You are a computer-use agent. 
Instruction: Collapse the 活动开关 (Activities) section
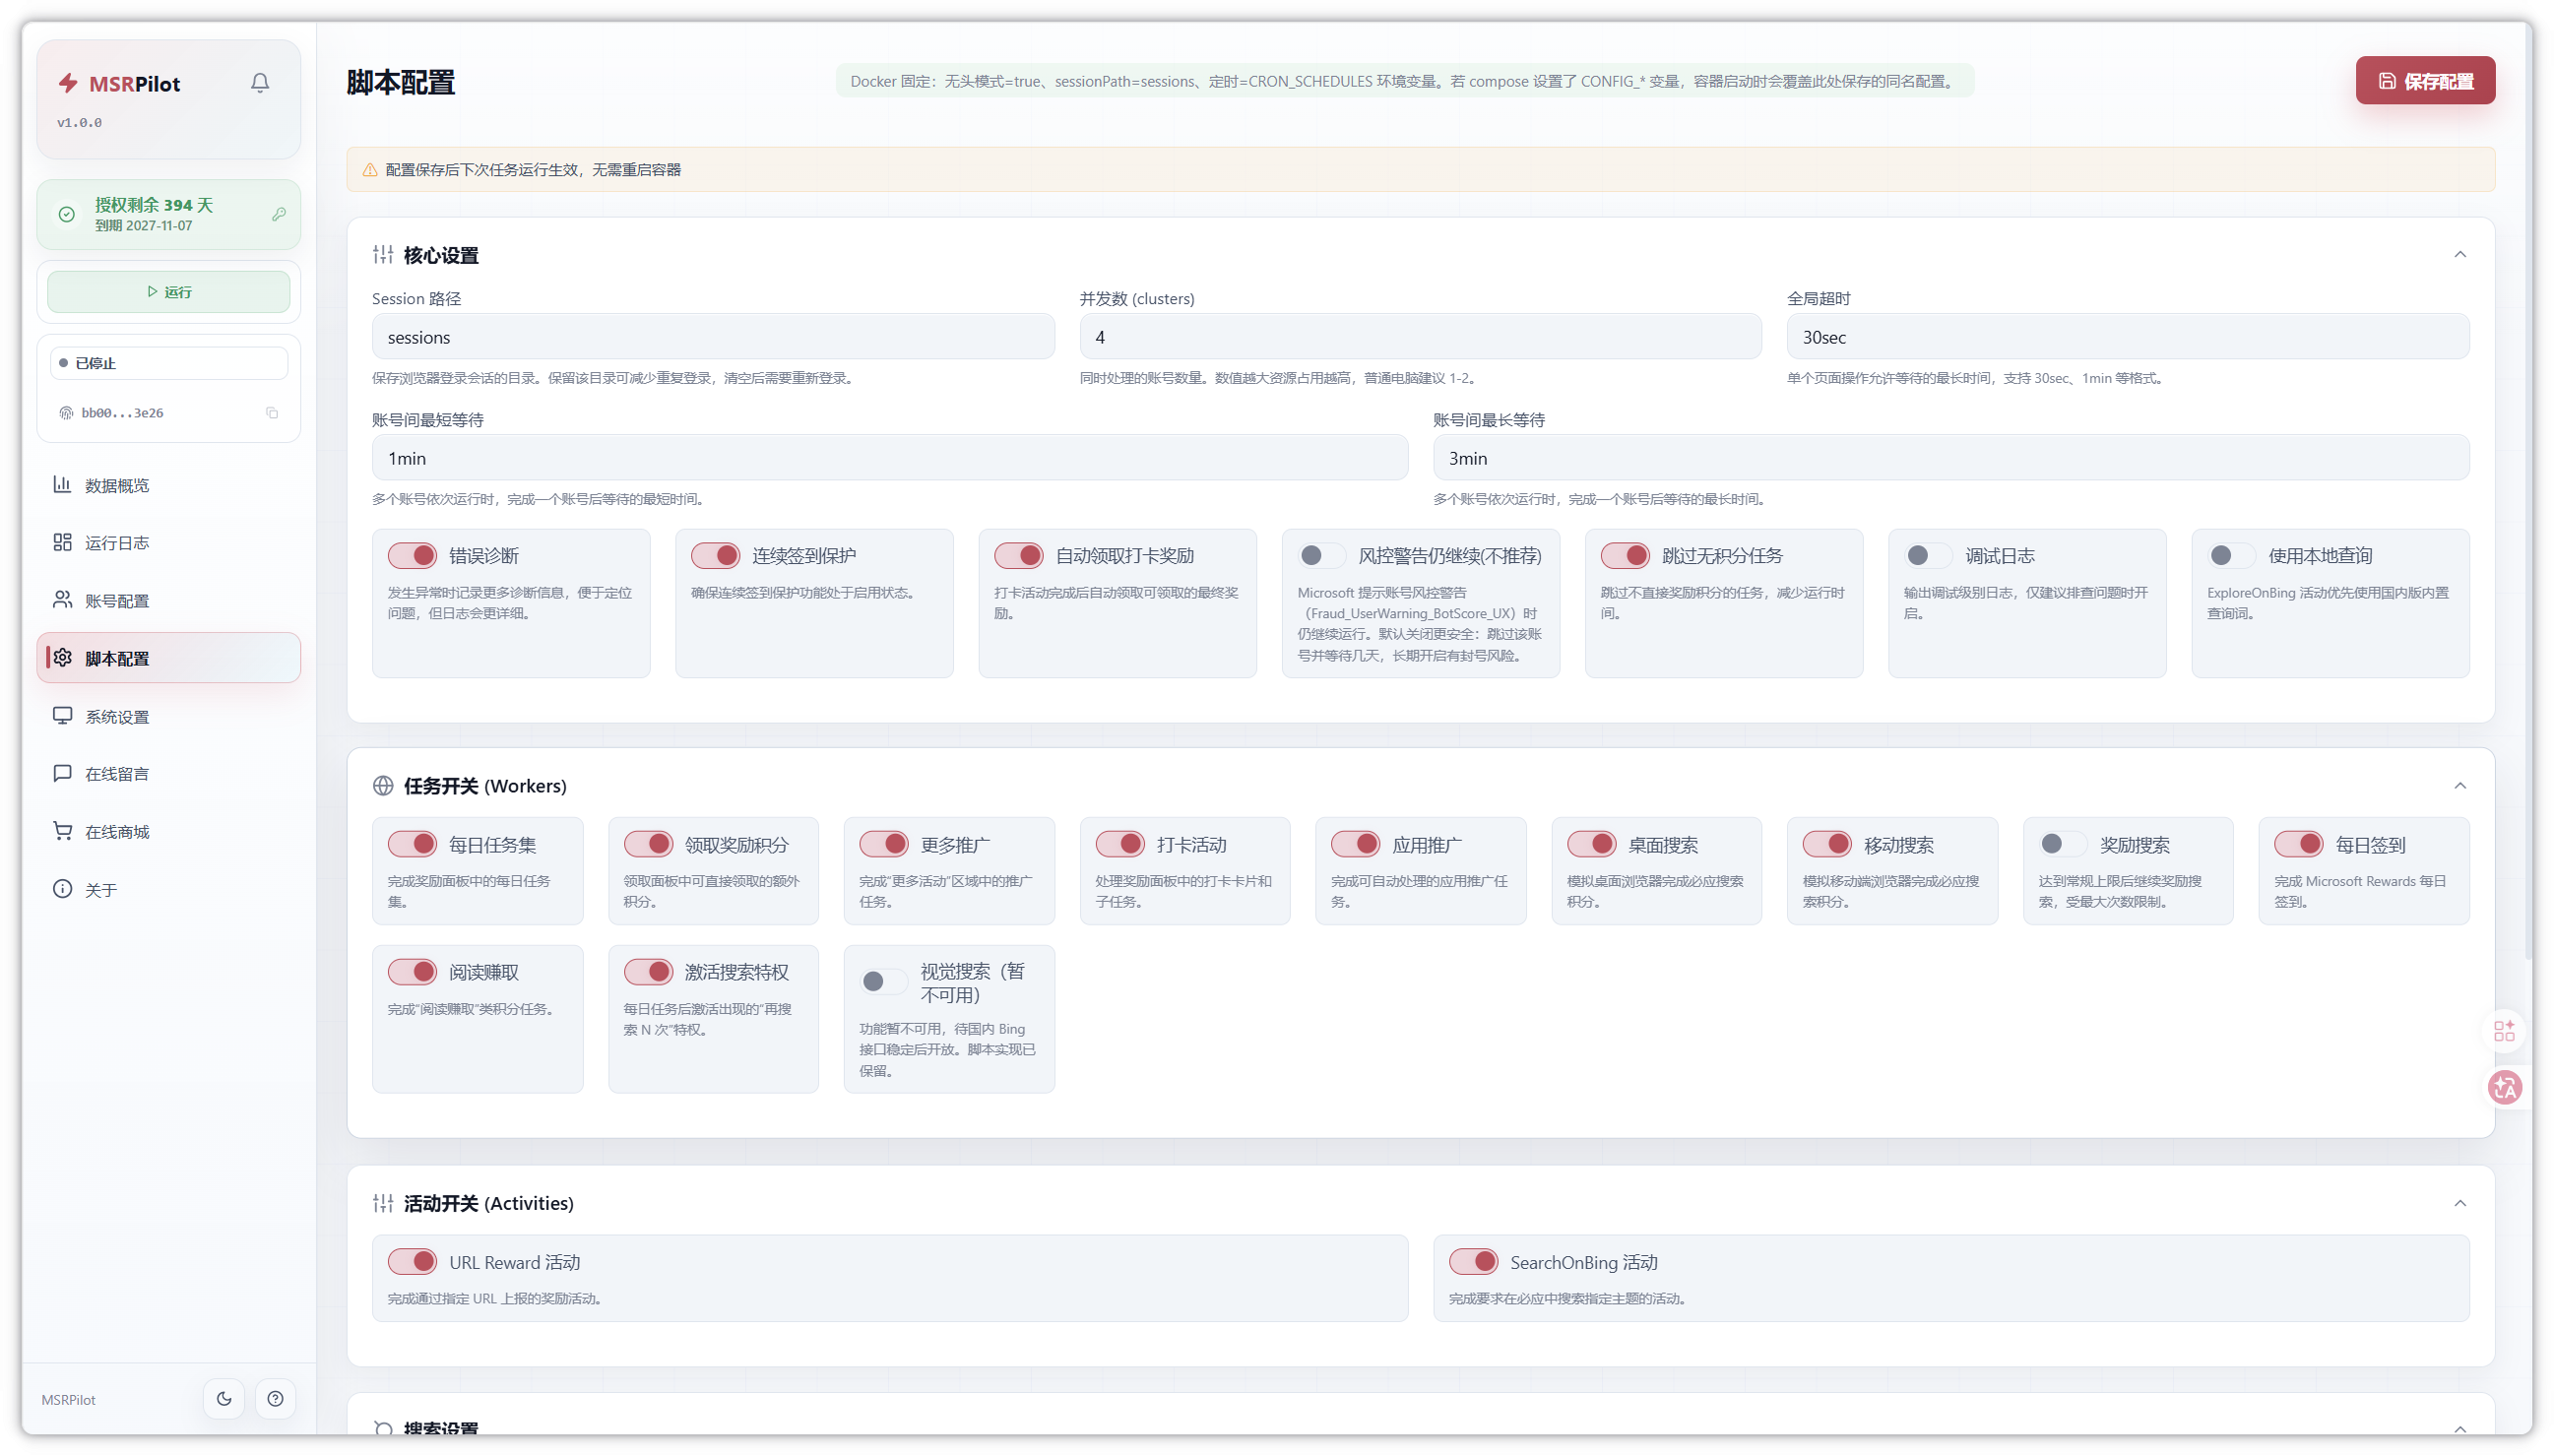tap(2460, 1203)
